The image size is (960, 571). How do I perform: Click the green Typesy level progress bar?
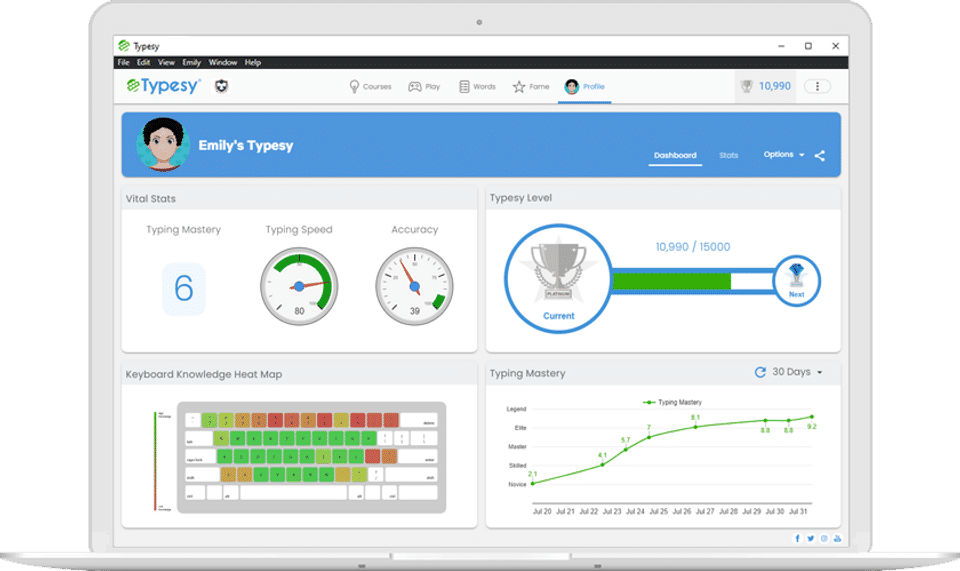point(672,281)
